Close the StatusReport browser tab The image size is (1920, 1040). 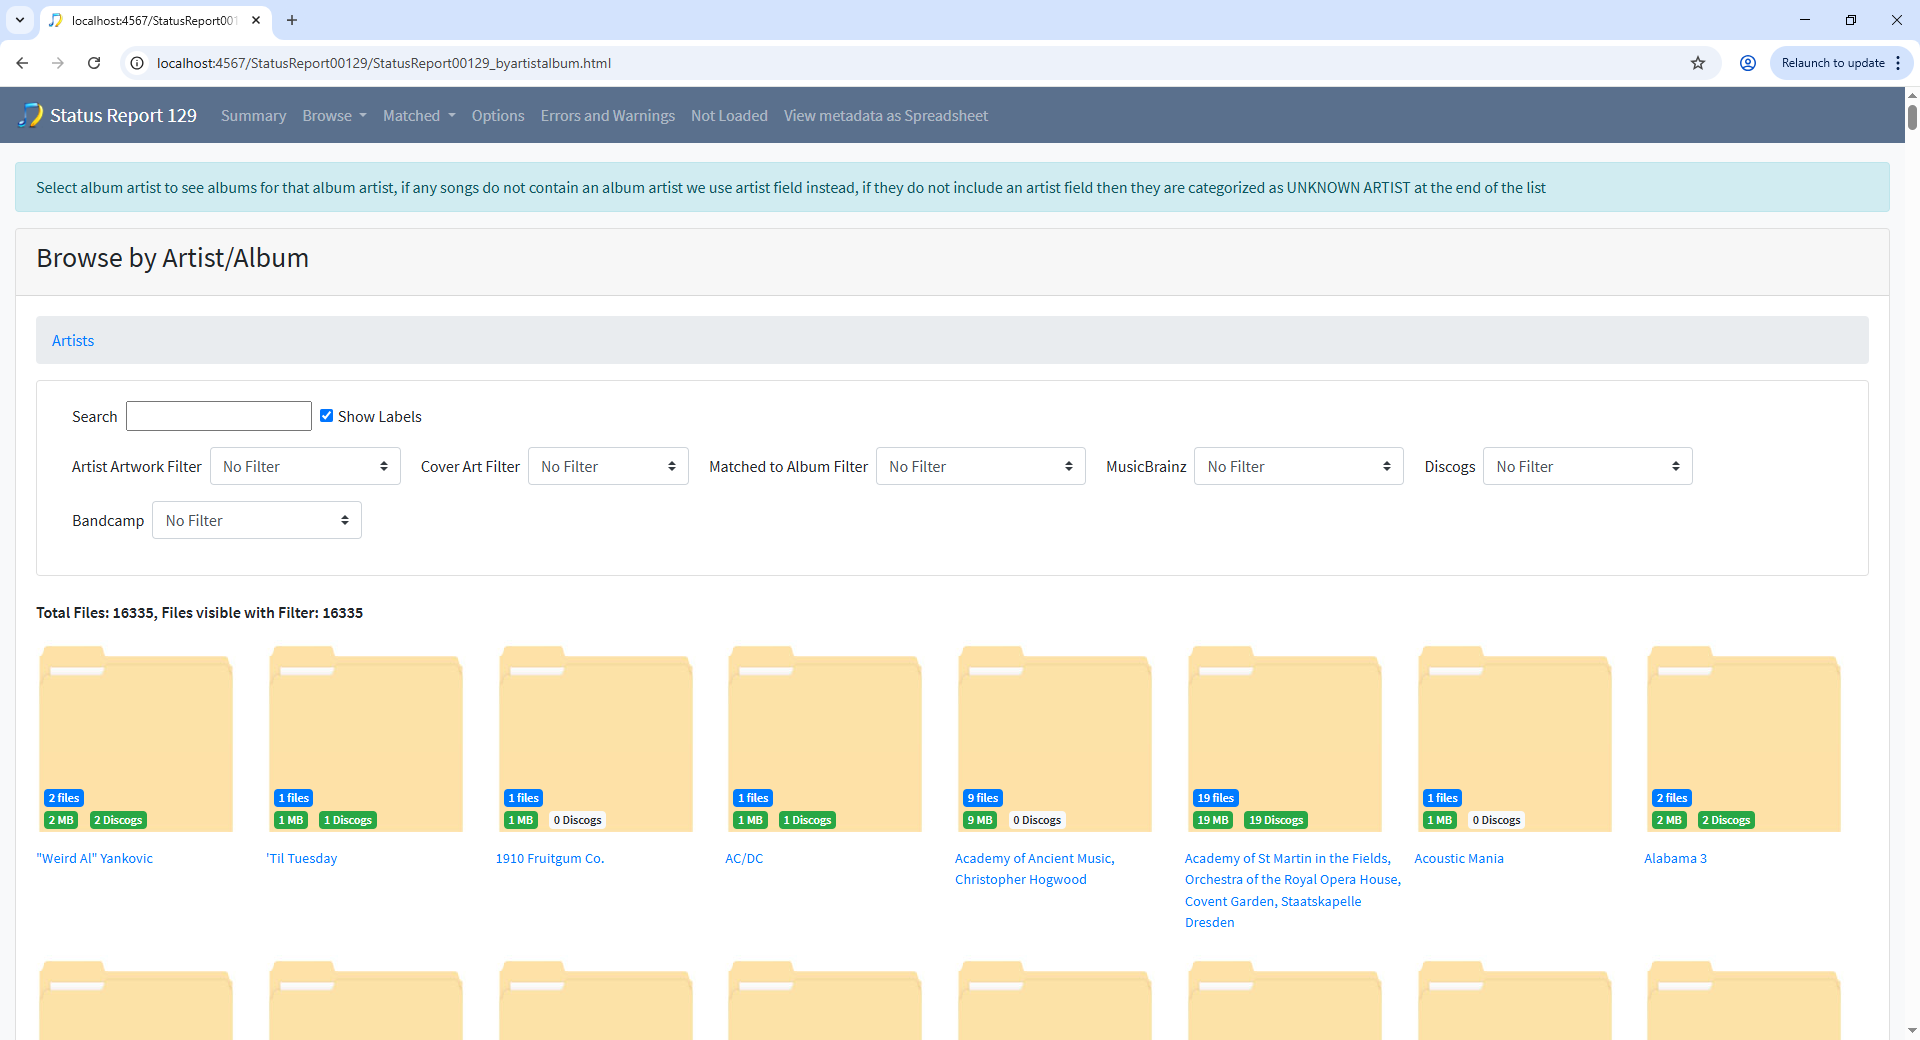(256, 20)
